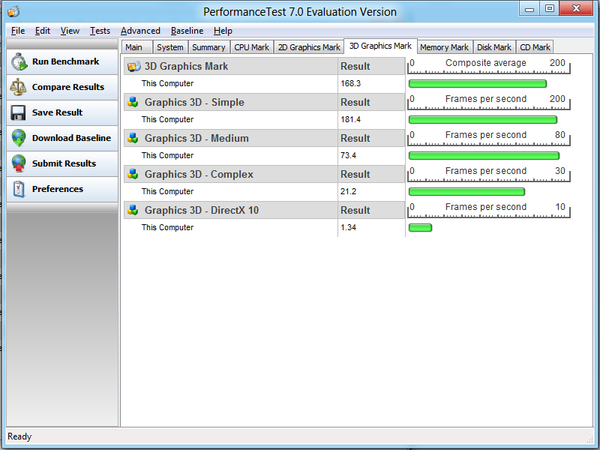The height and width of the screenshot is (450, 600).
Task: Switch to the Memory Mark tab
Action: (x=443, y=47)
